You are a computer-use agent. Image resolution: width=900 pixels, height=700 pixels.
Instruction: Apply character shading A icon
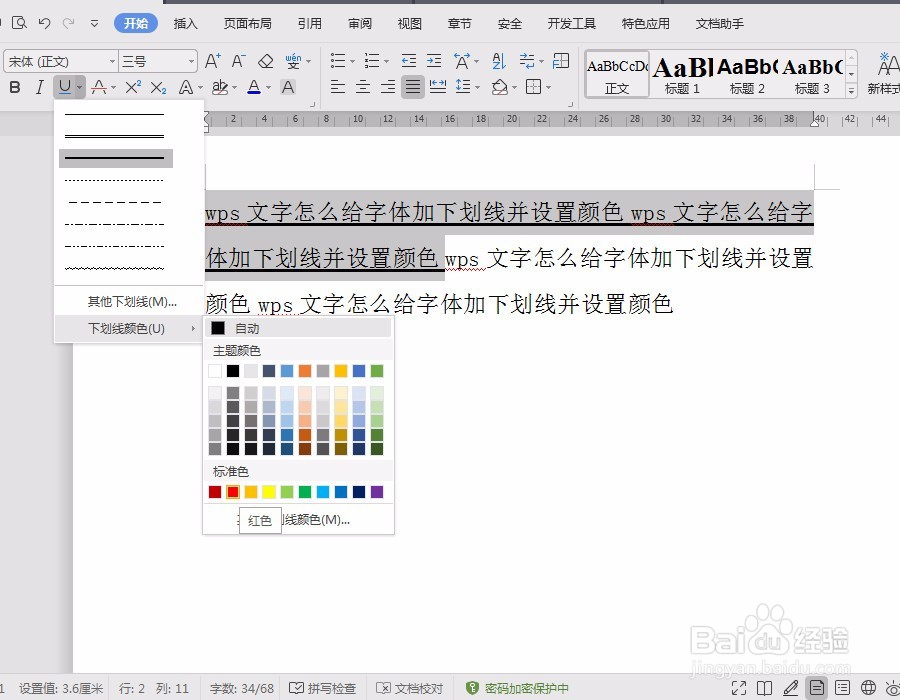coord(288,87)
